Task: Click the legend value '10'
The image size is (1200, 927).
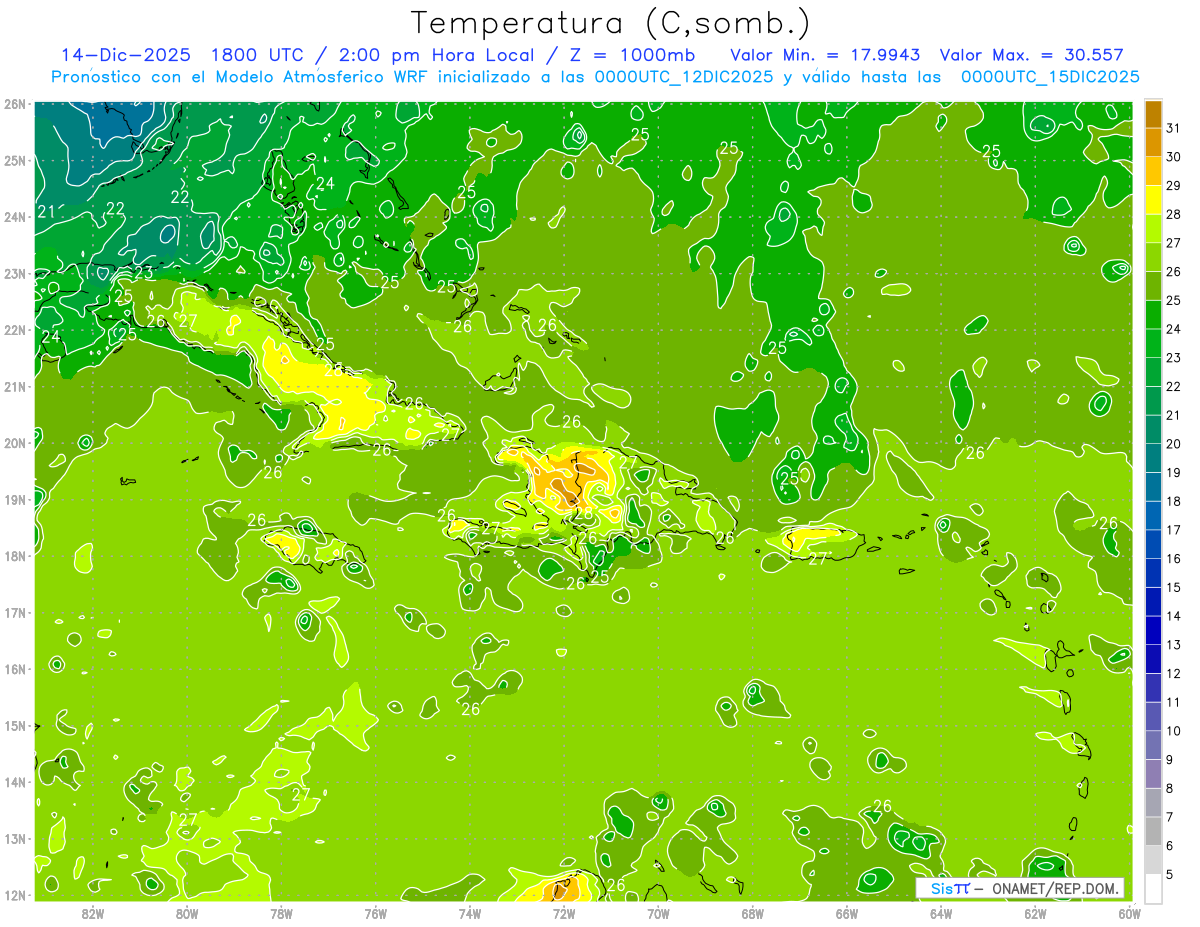Action: click(1174, 731)
